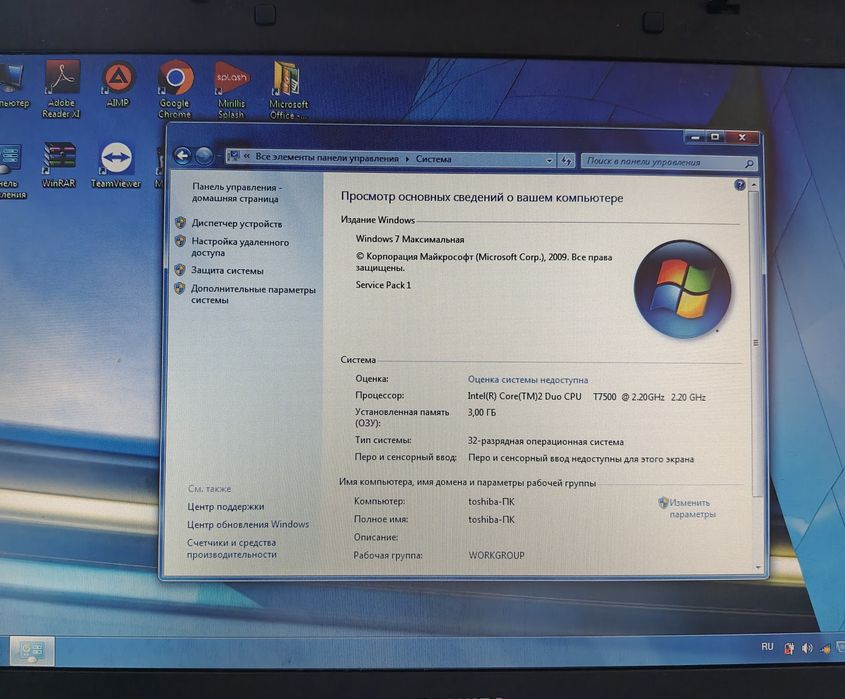Open 'Счетчики и средства производительности' link

pos(232,548)
